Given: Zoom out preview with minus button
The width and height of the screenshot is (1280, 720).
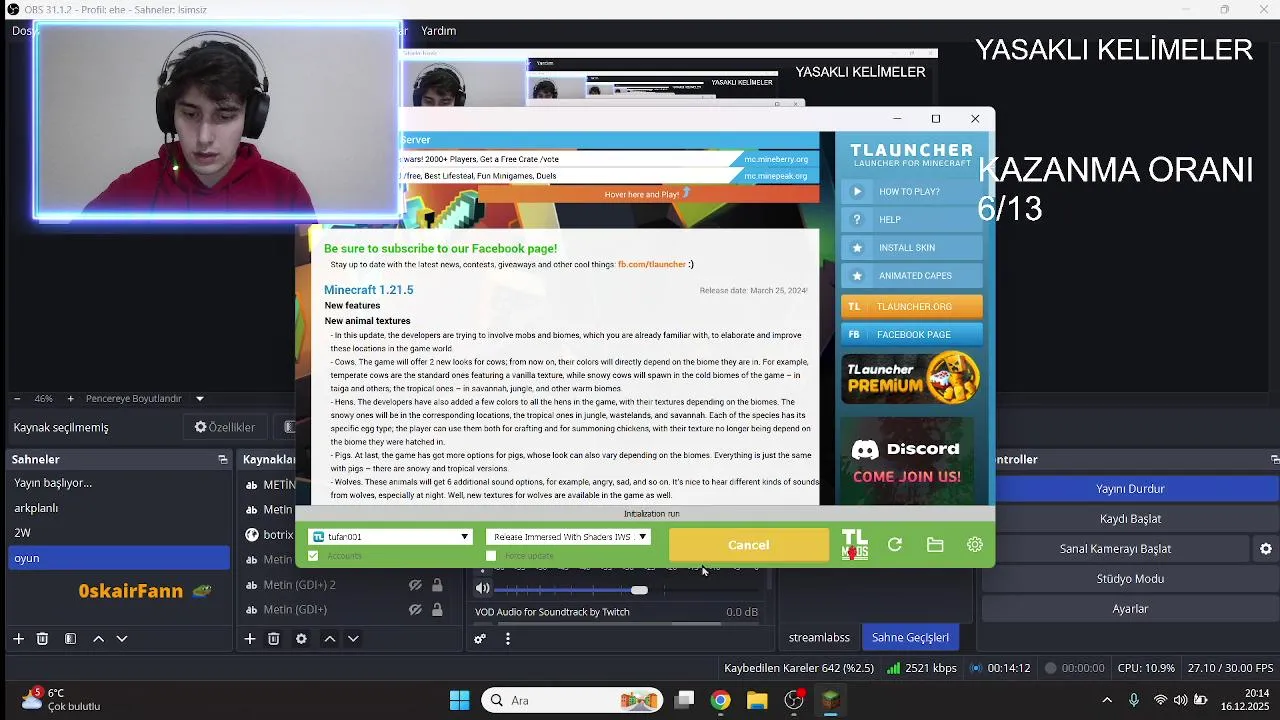Looking at the screenshot, I should pos(17,398).
